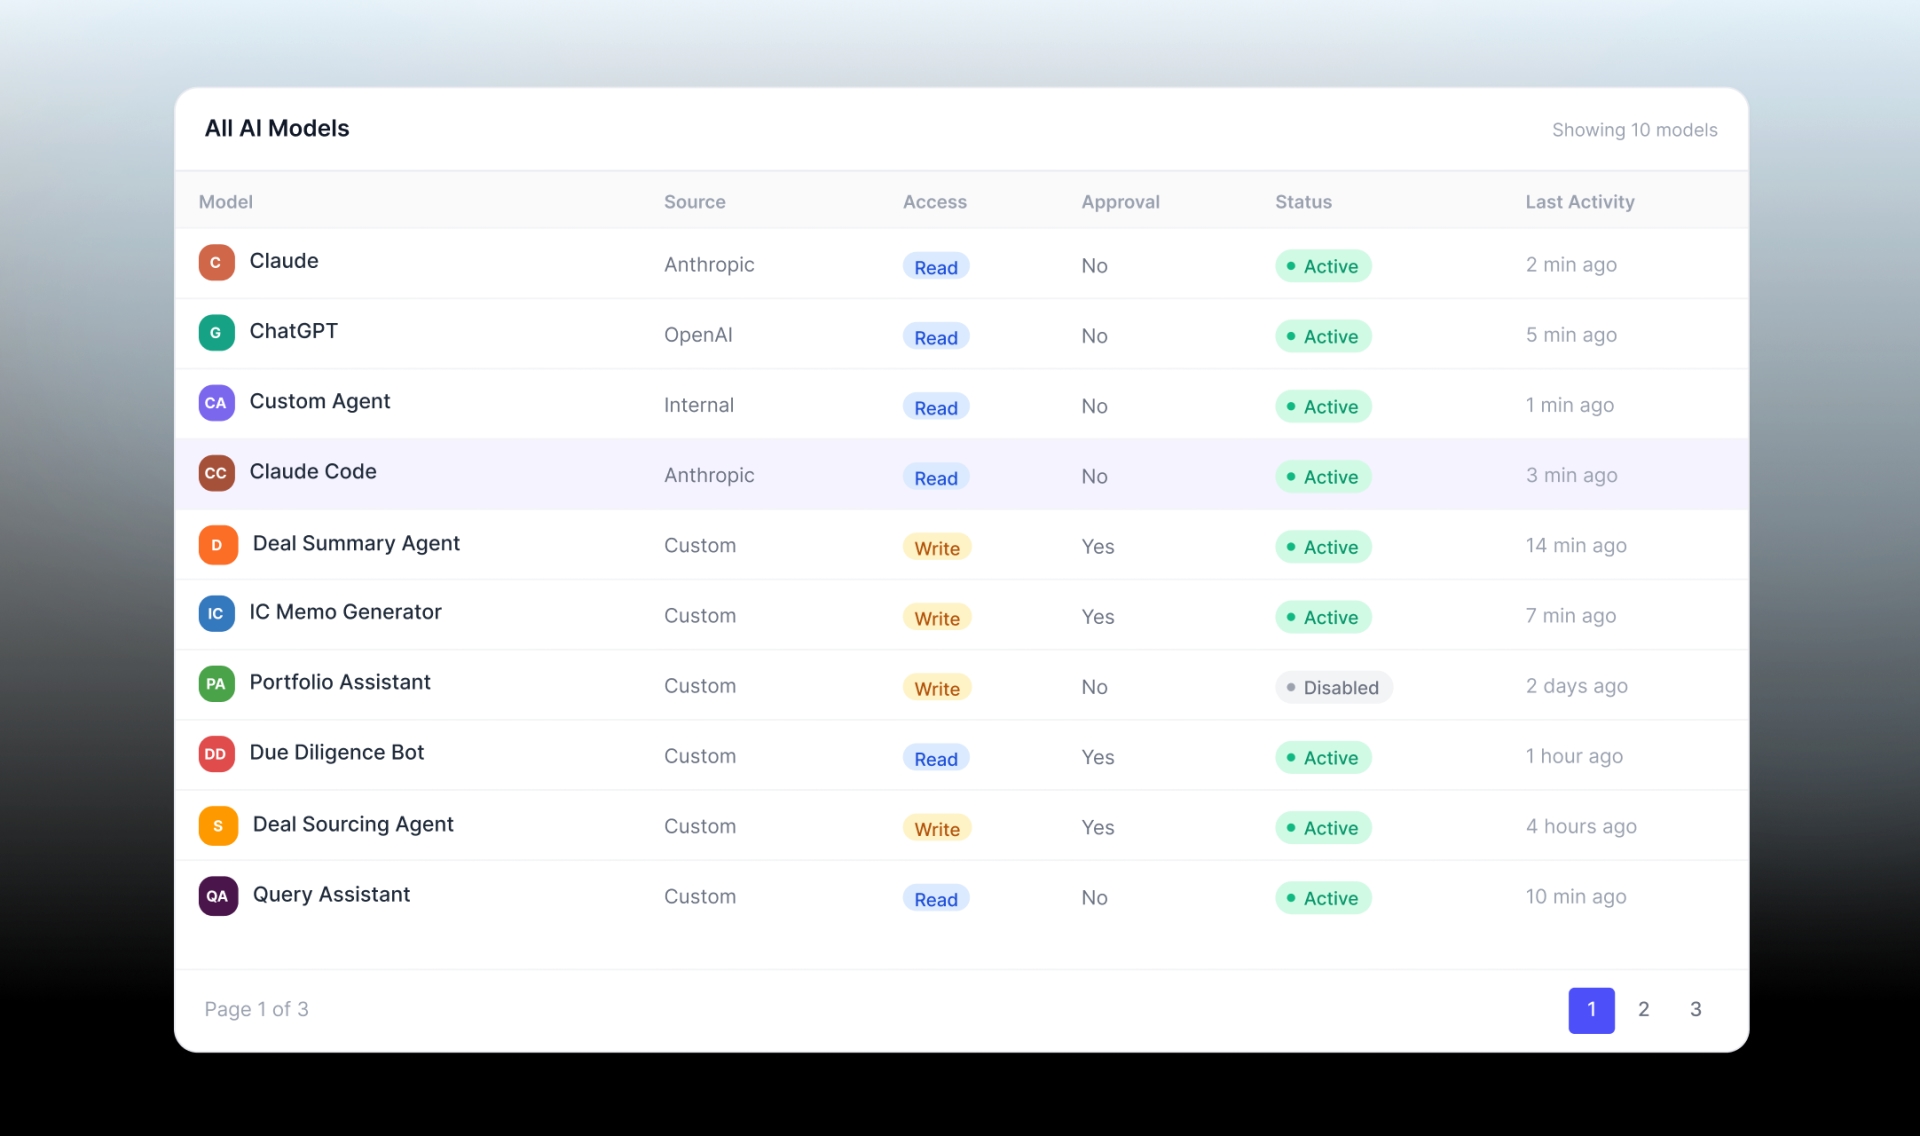
Task: Click the Active status for ChatGPT
Action: click(1322, 336)
